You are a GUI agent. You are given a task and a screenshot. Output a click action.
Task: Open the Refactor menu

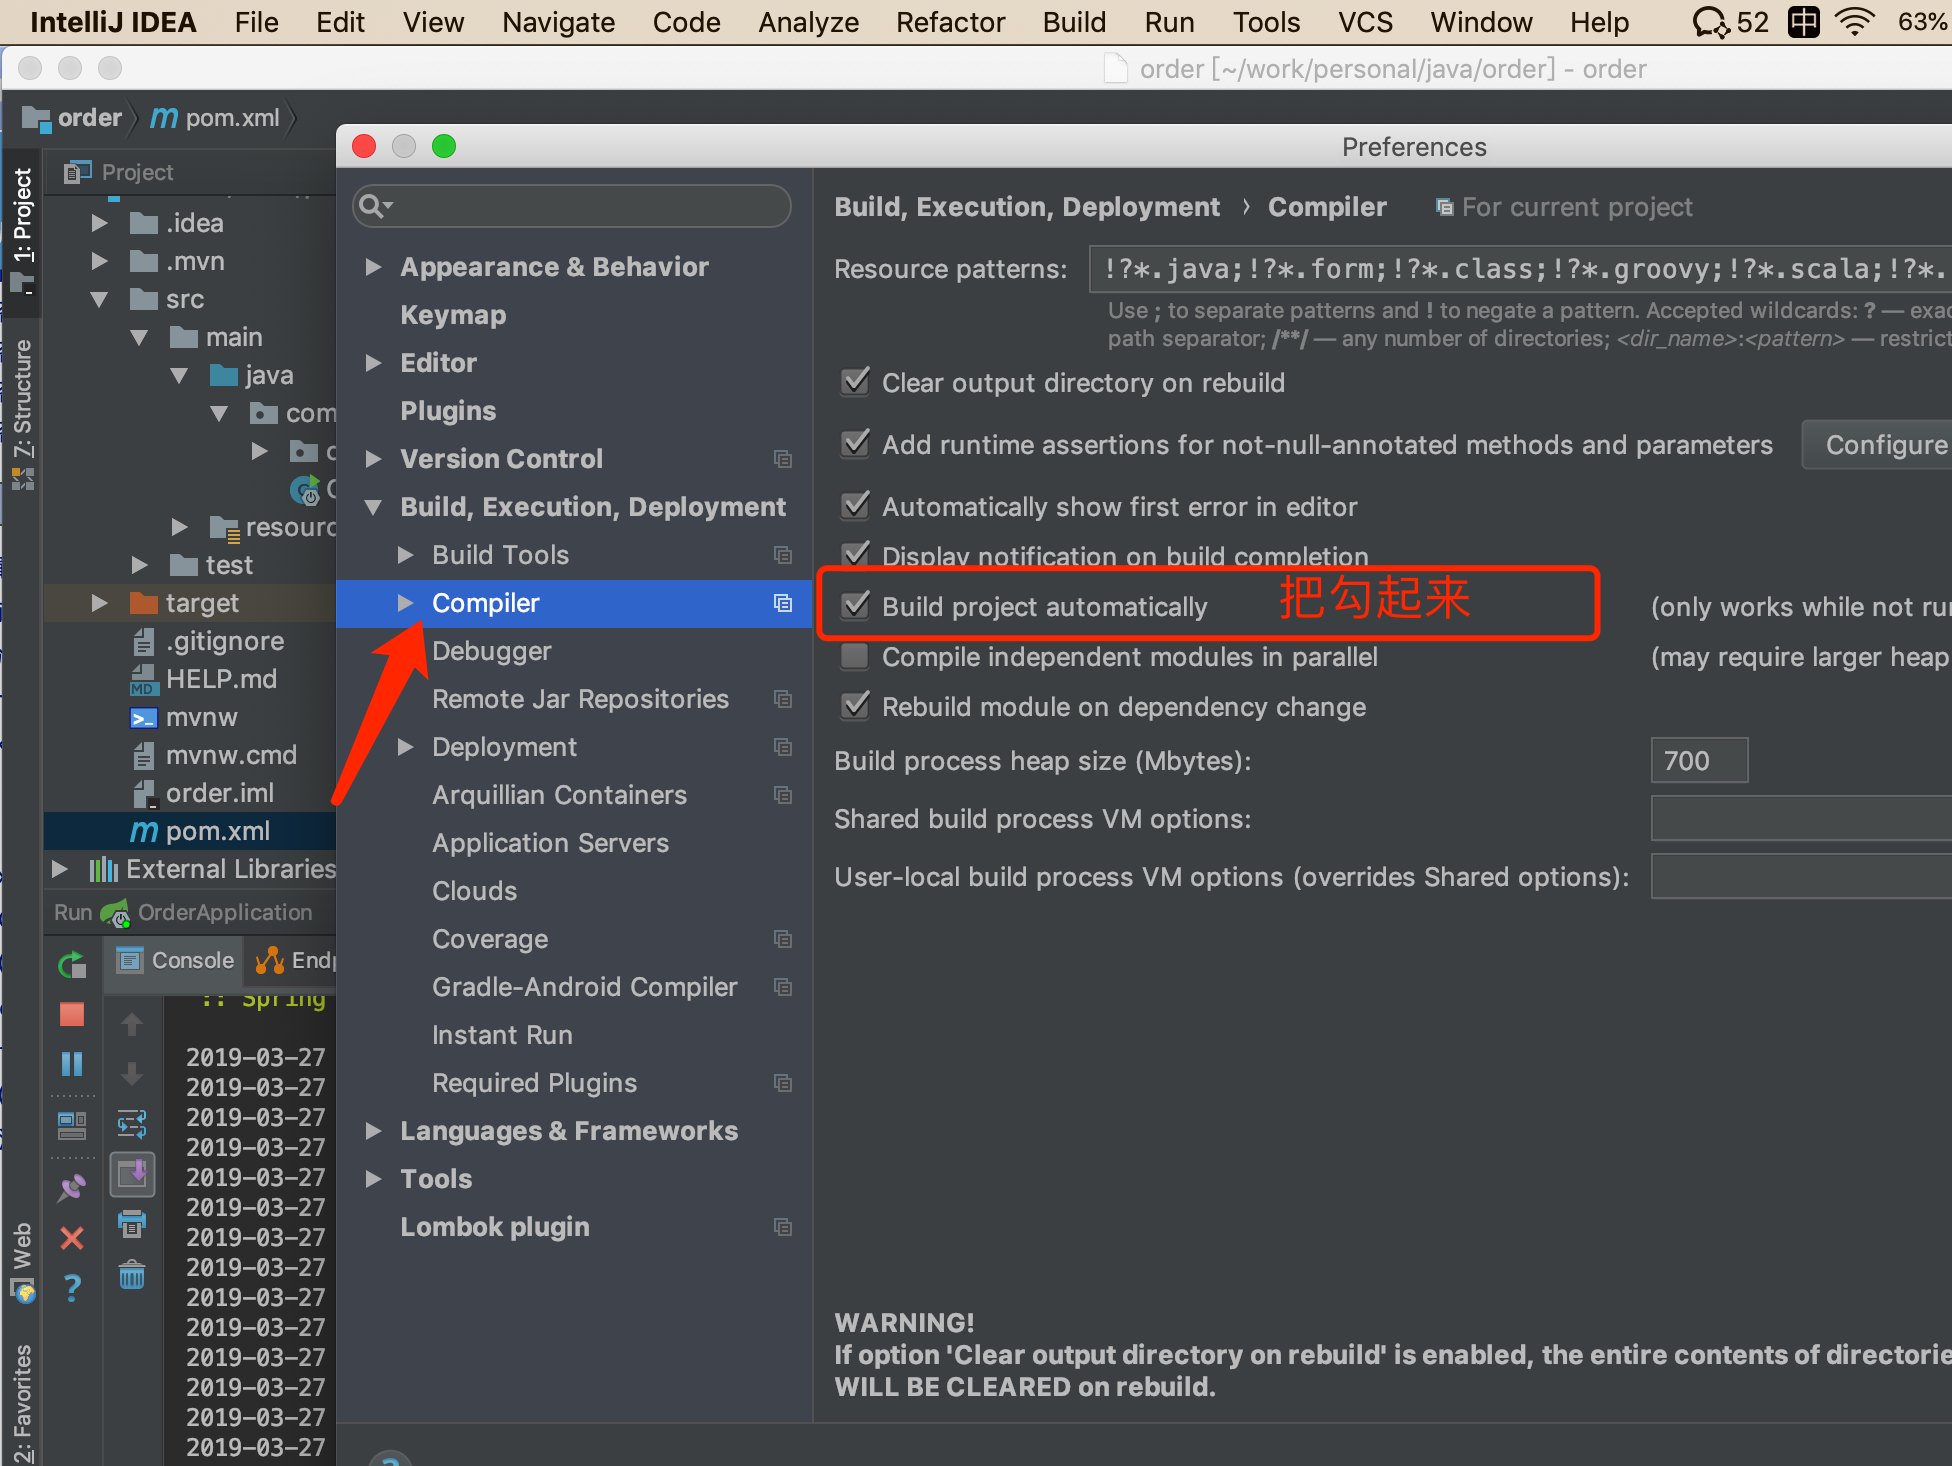click(949, 22)
